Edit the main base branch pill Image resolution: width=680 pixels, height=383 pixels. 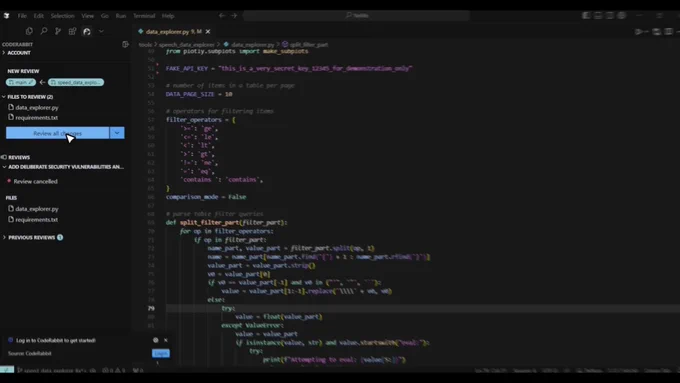coord(21,82)
